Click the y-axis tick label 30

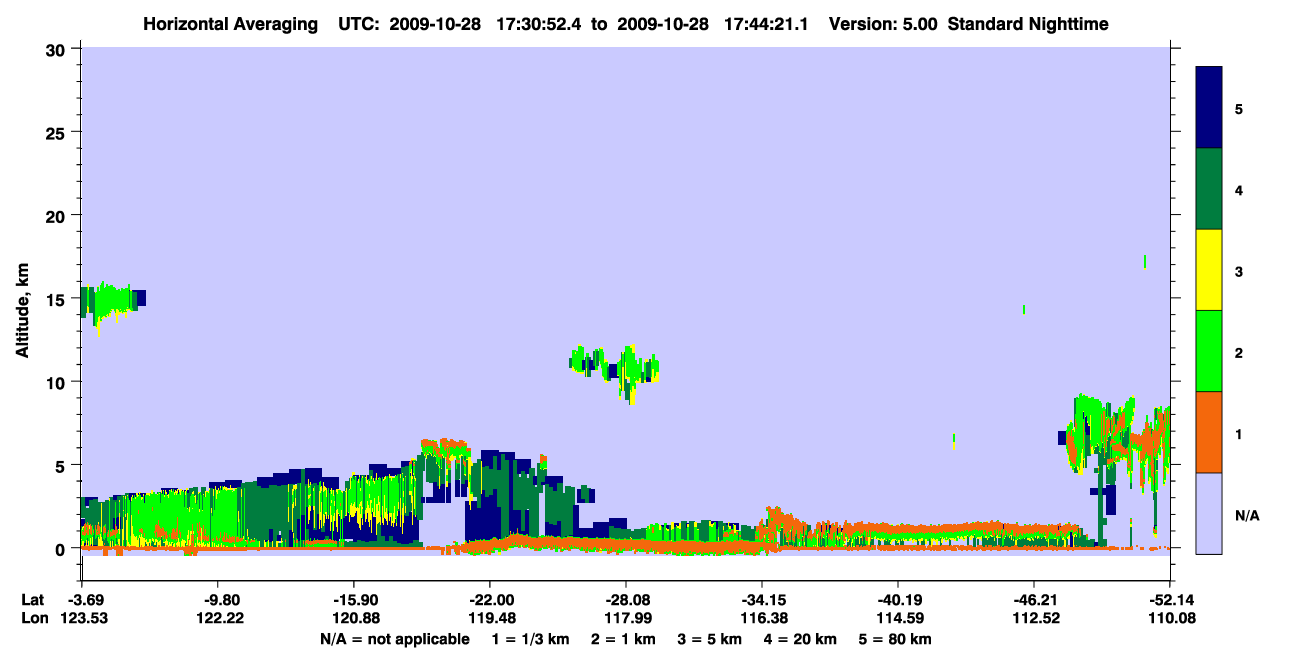(x=58, y=49)
